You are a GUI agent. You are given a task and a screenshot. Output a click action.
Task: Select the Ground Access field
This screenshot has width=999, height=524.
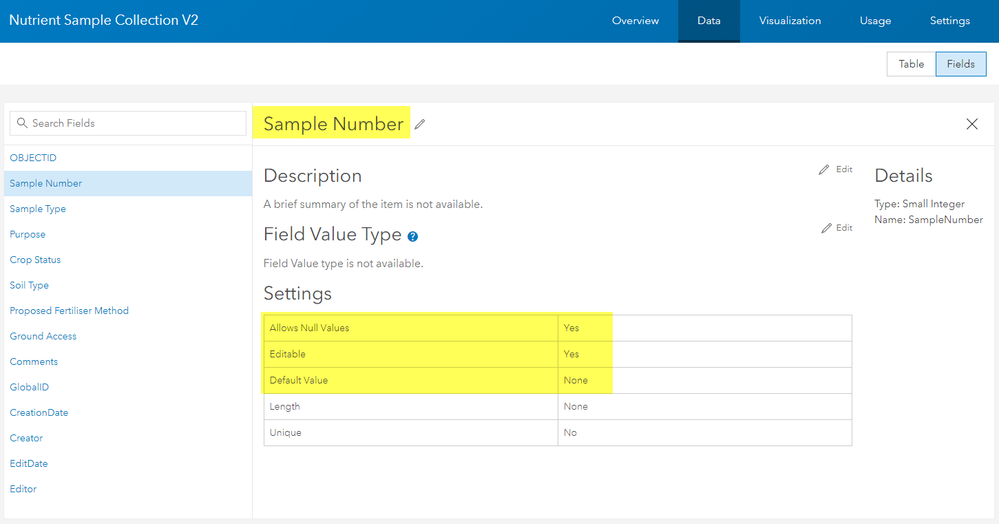click(x=43, y=336)
